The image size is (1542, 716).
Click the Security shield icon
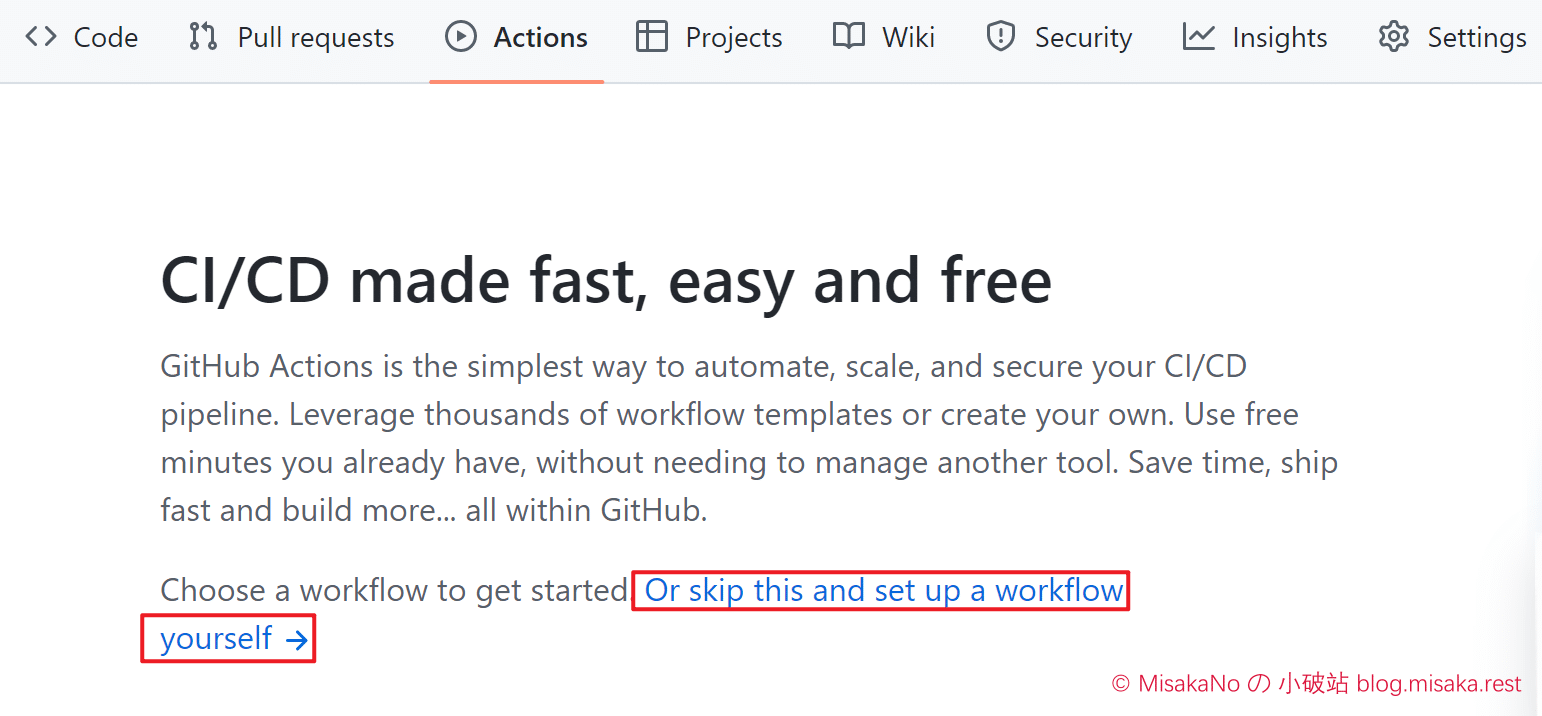[1001, 37]
